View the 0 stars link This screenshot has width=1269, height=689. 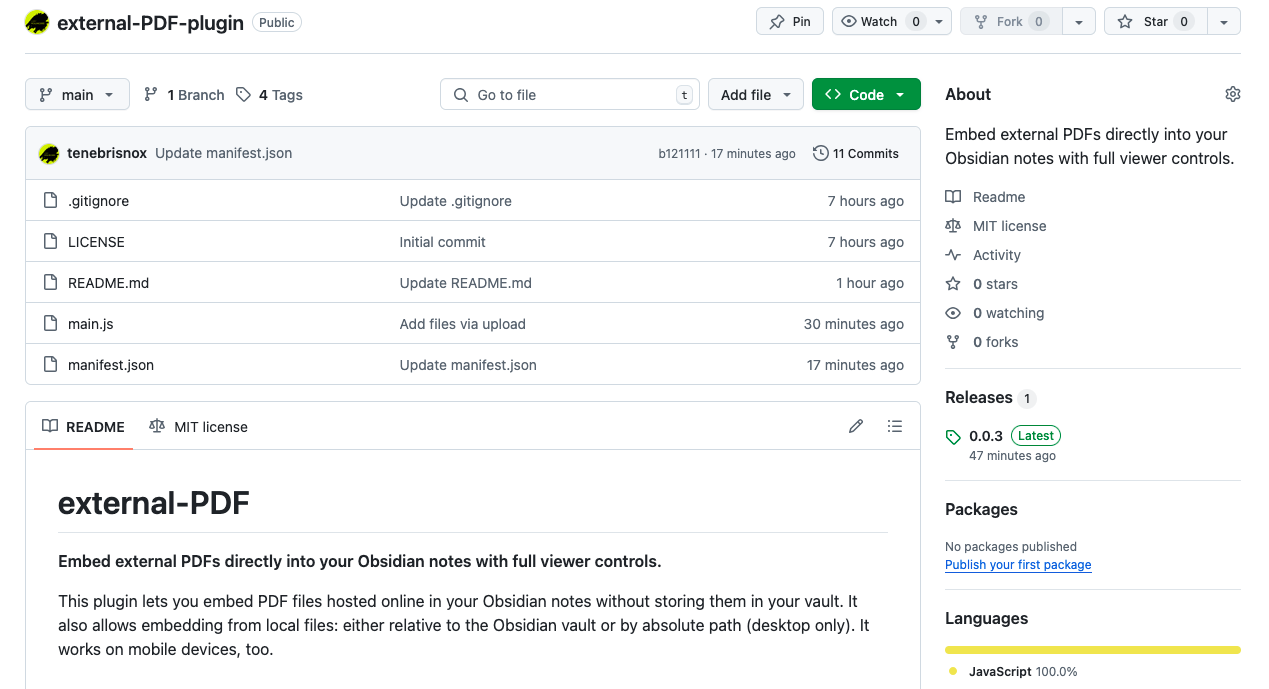[x=981, y=284]
